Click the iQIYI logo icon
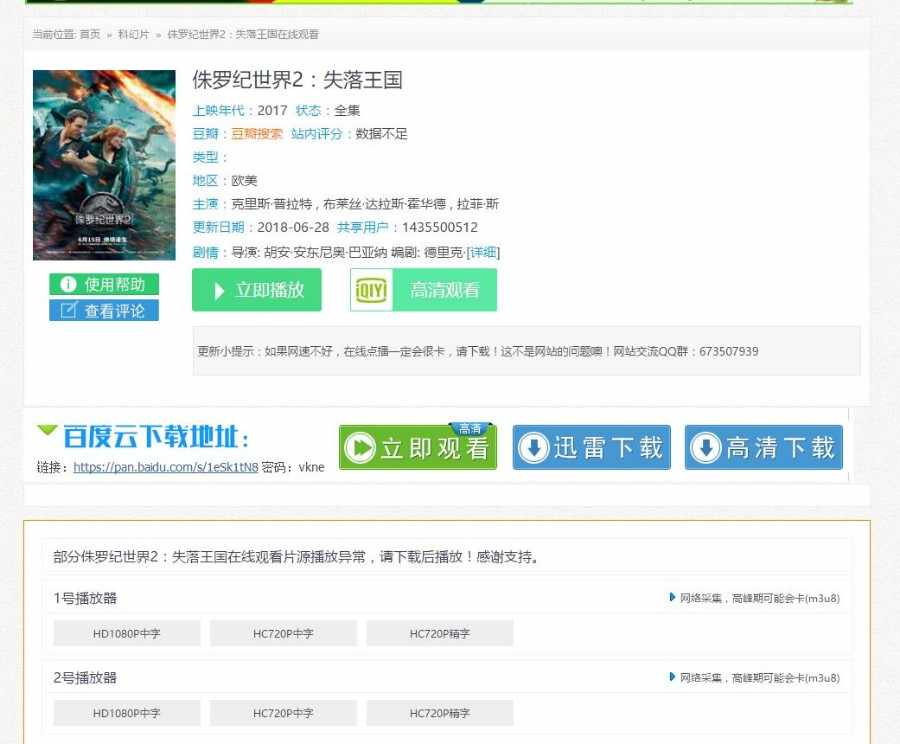This screenshot has height=744, width=900. tap(371, 290)
